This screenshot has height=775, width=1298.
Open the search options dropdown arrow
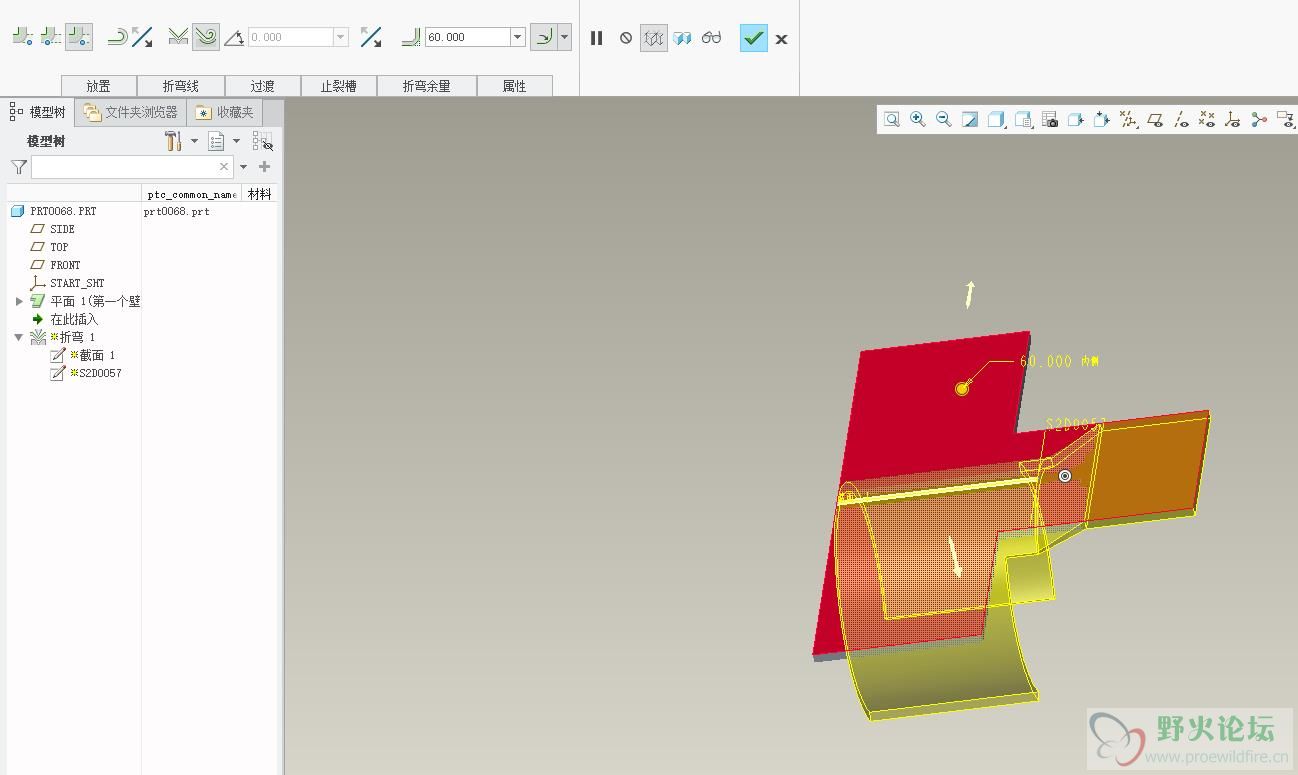tap(243, 167)
